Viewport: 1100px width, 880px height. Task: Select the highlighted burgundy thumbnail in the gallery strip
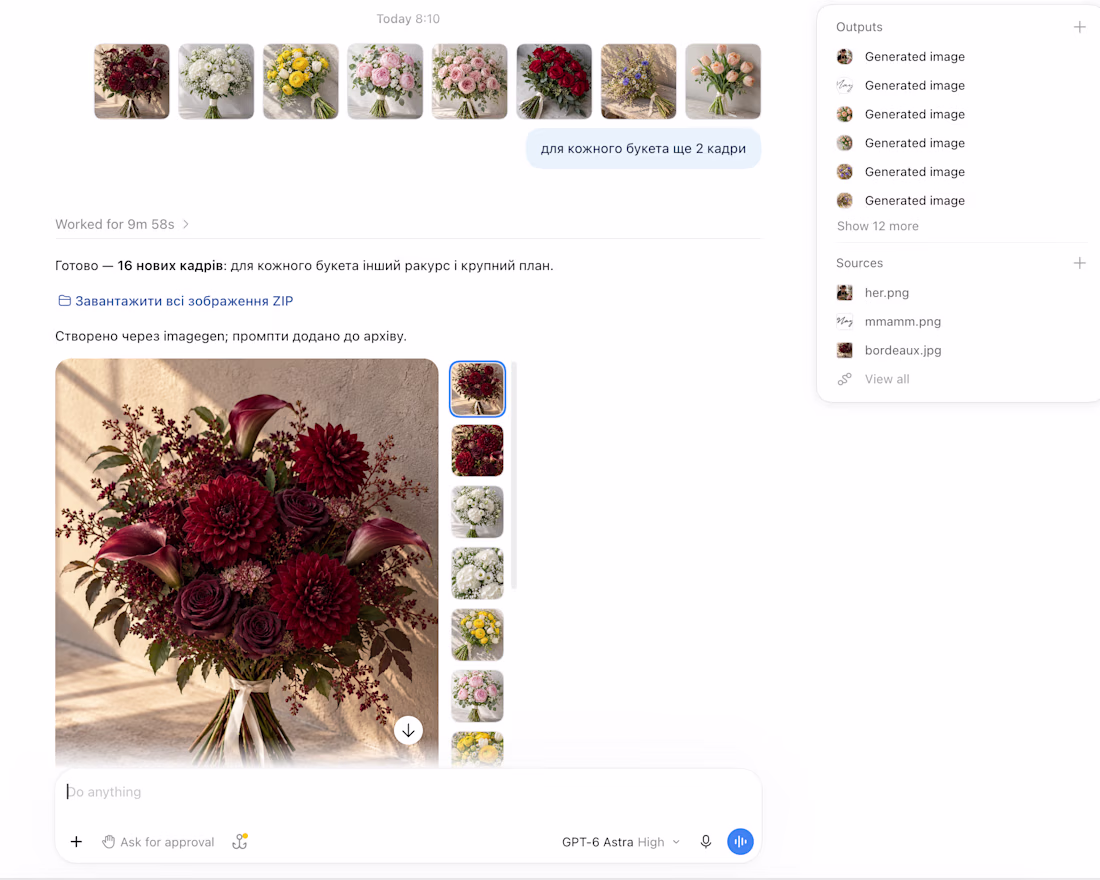pos(477,389)
